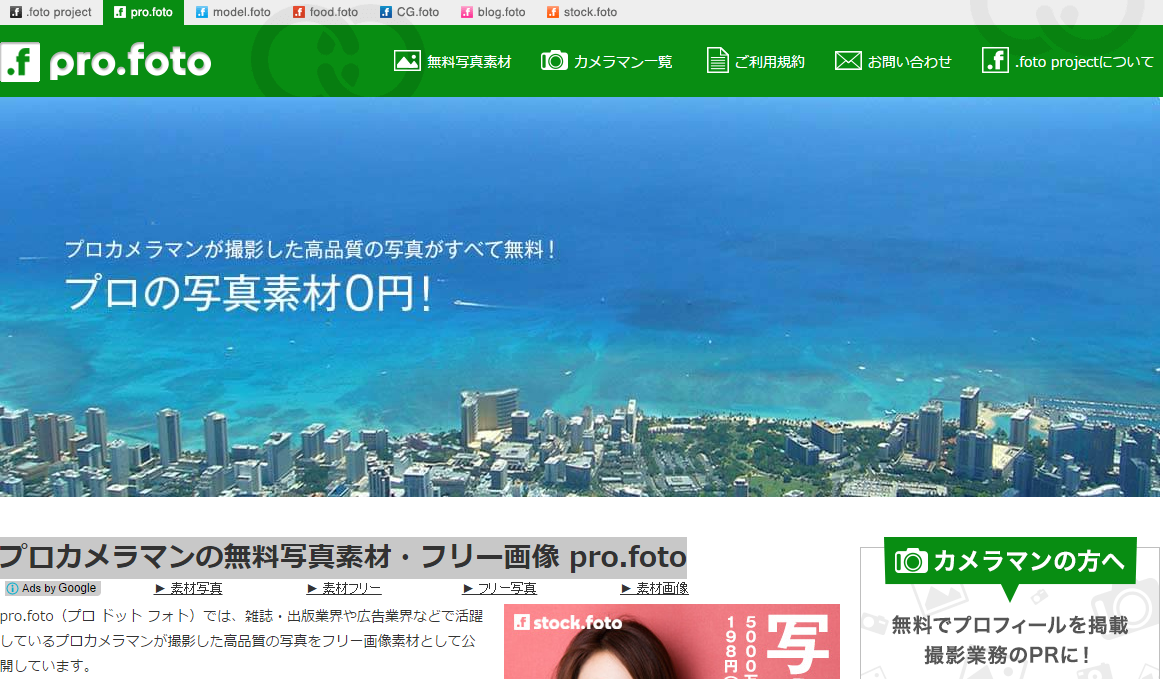
Task: Open the .foto project tab
Action: click(x=51, y=12)
